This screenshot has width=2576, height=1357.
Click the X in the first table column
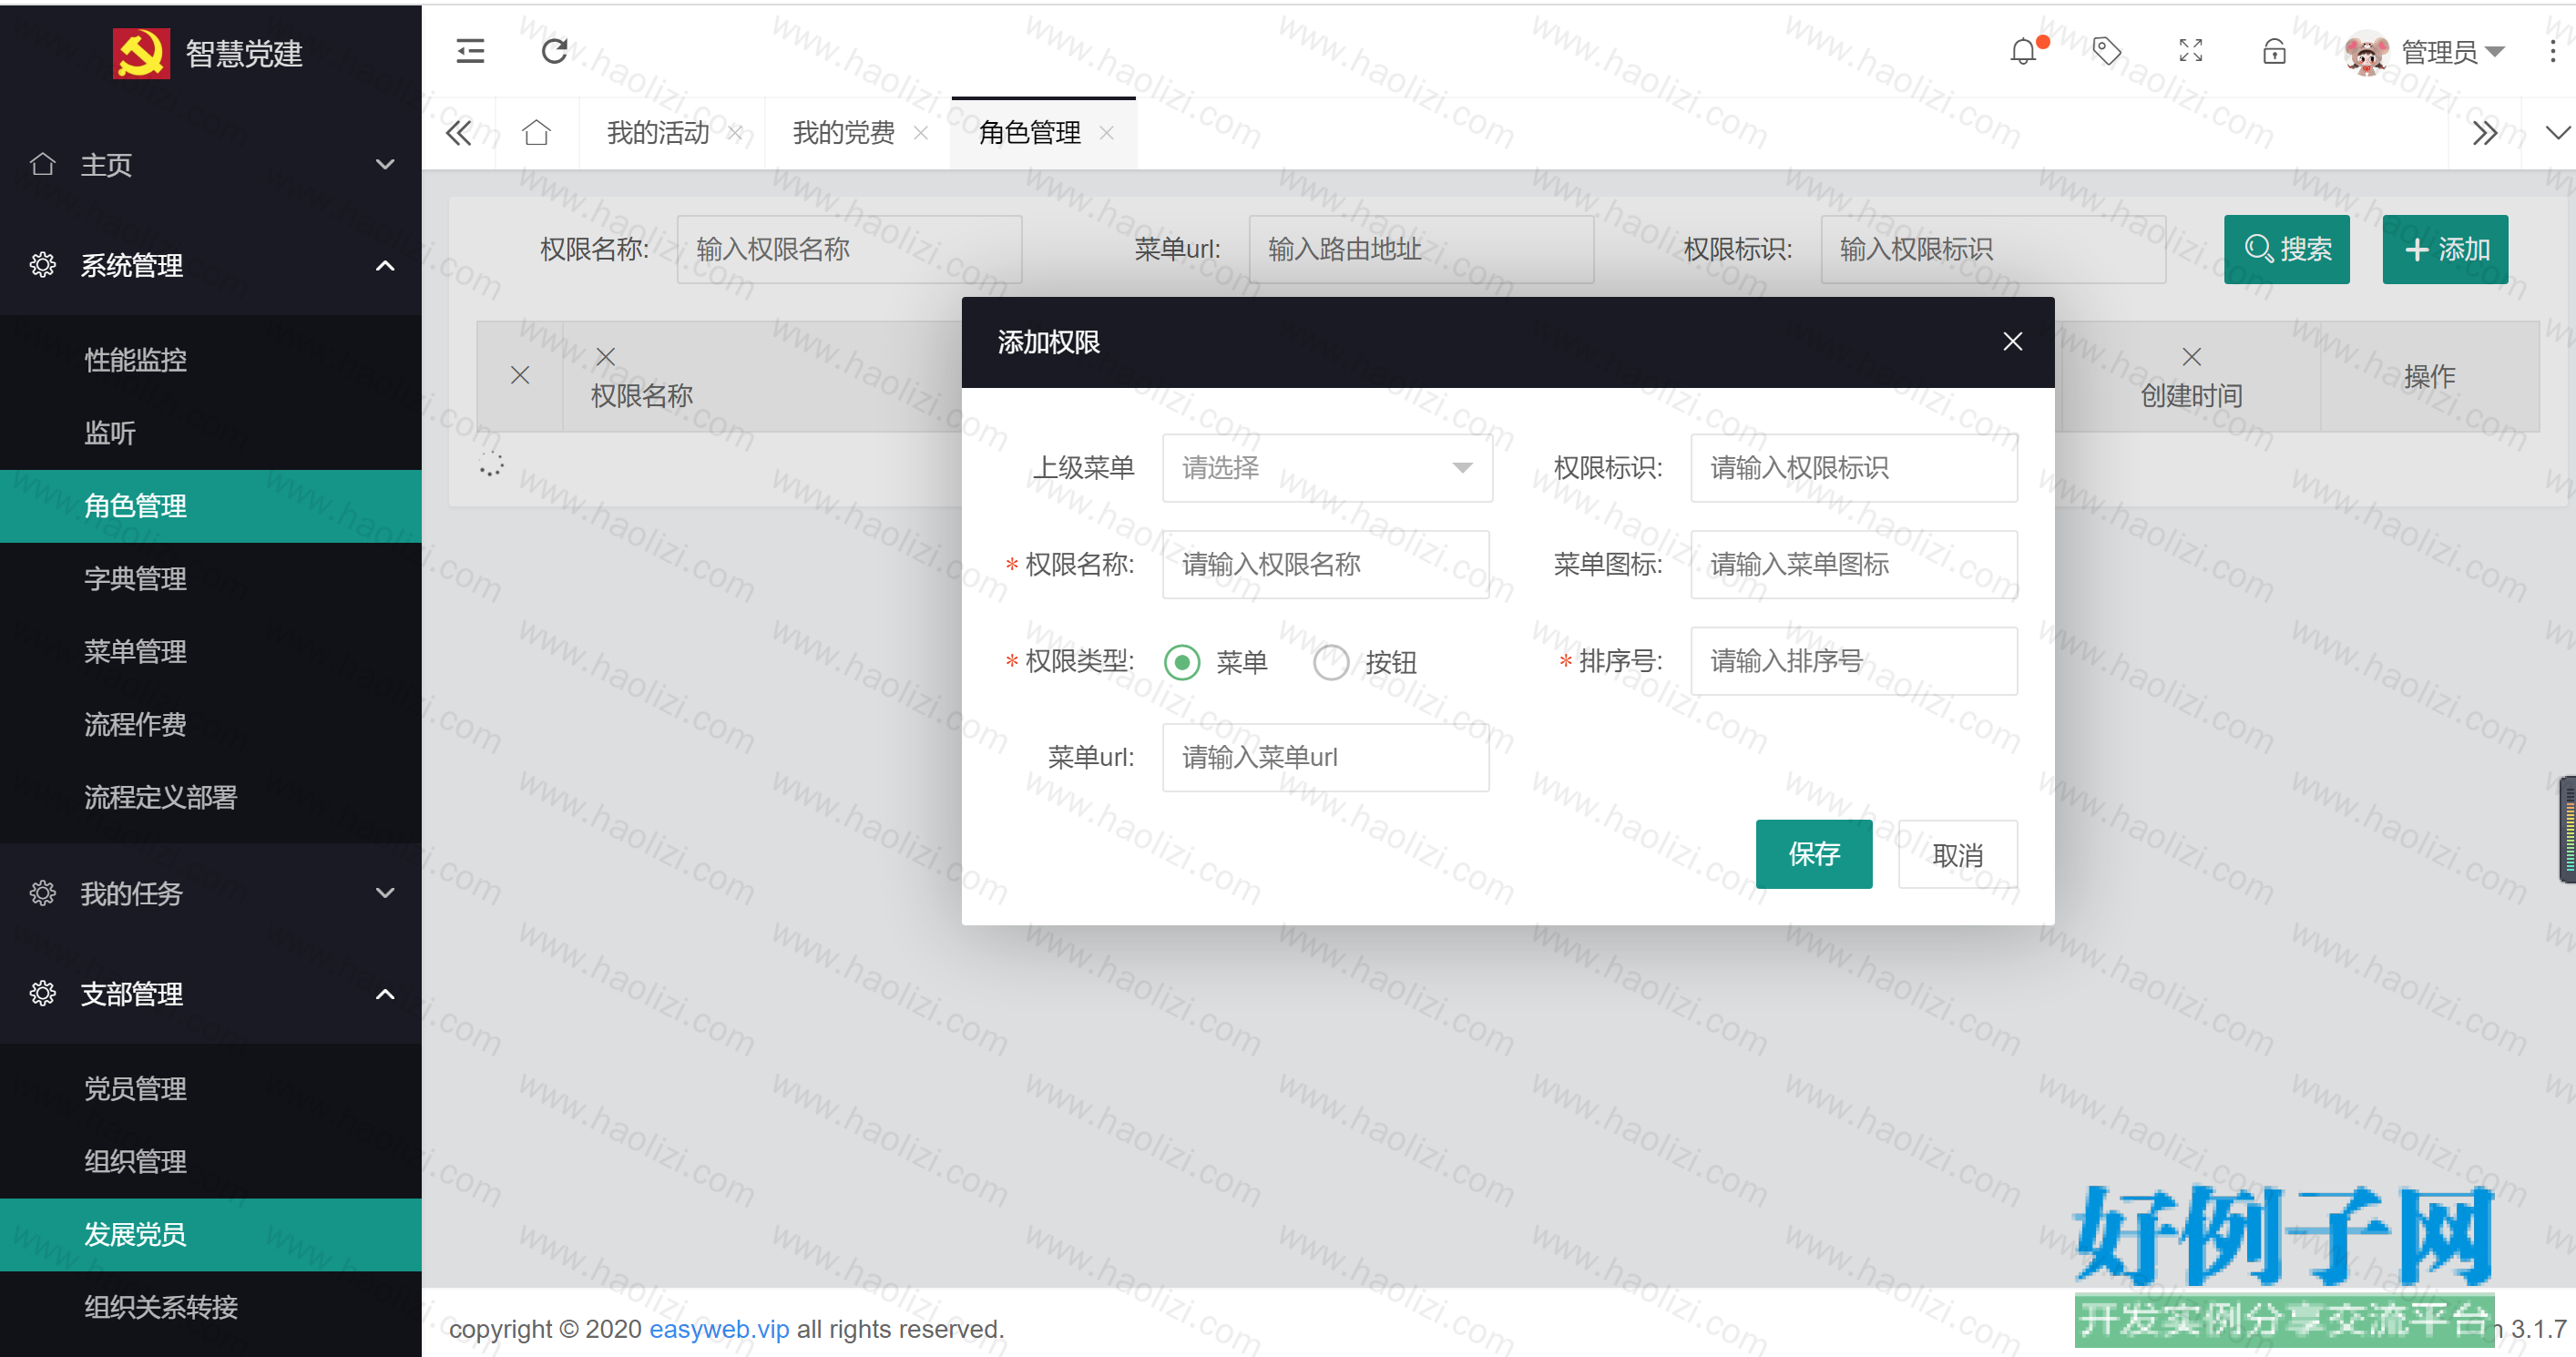[520, 375]
